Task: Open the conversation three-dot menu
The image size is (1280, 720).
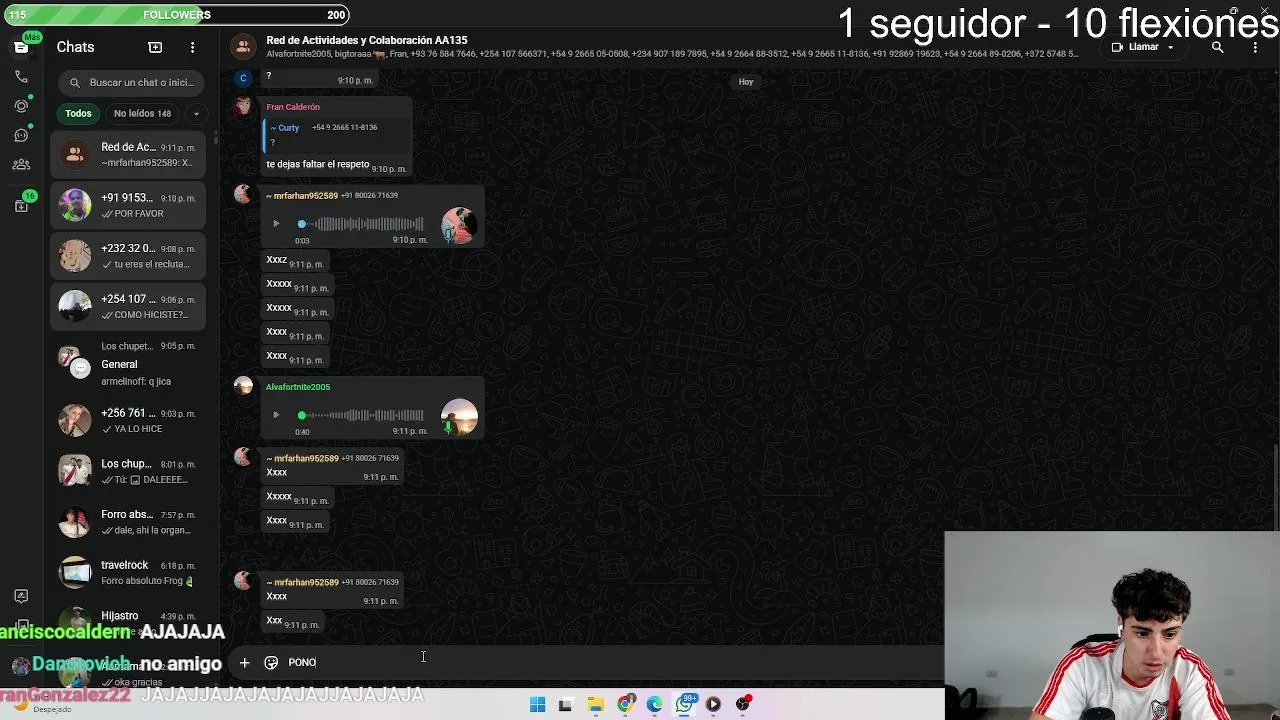Action: click(x=1255, y=47)
